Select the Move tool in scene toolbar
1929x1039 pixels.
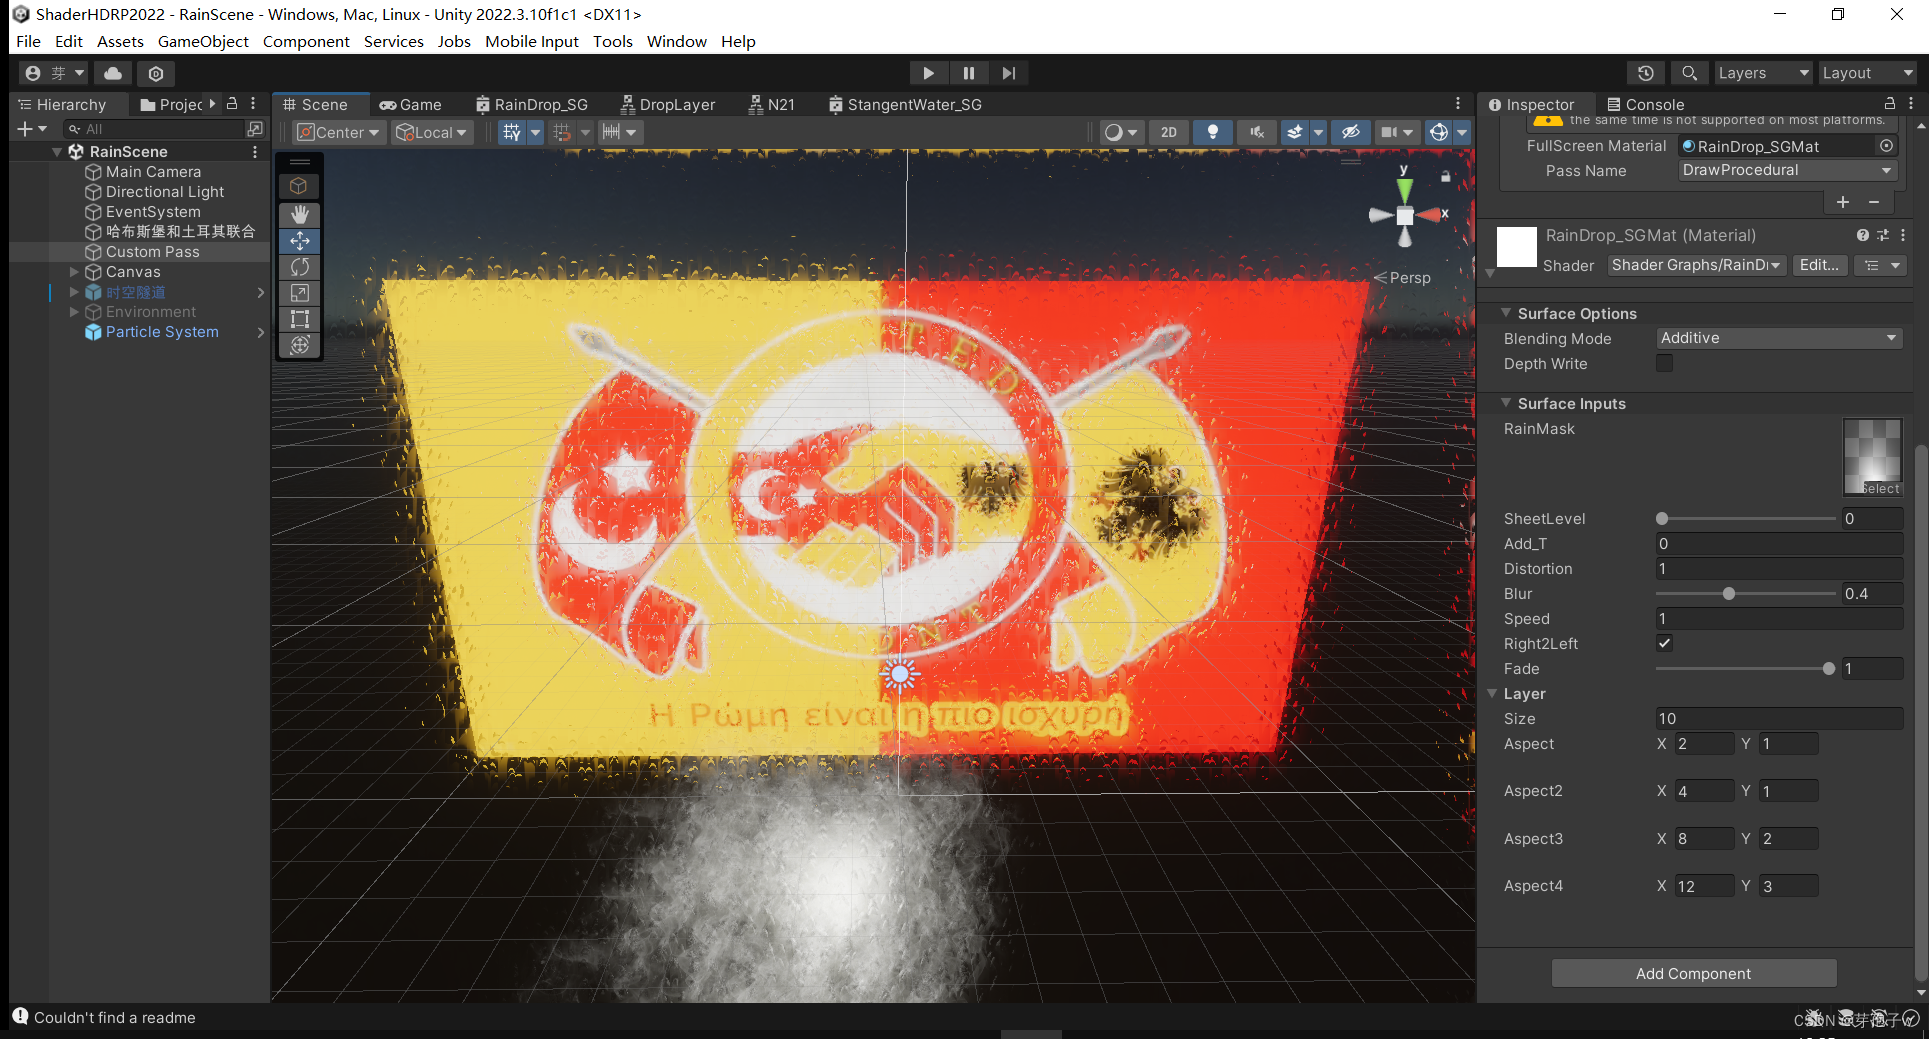[299, 241]
